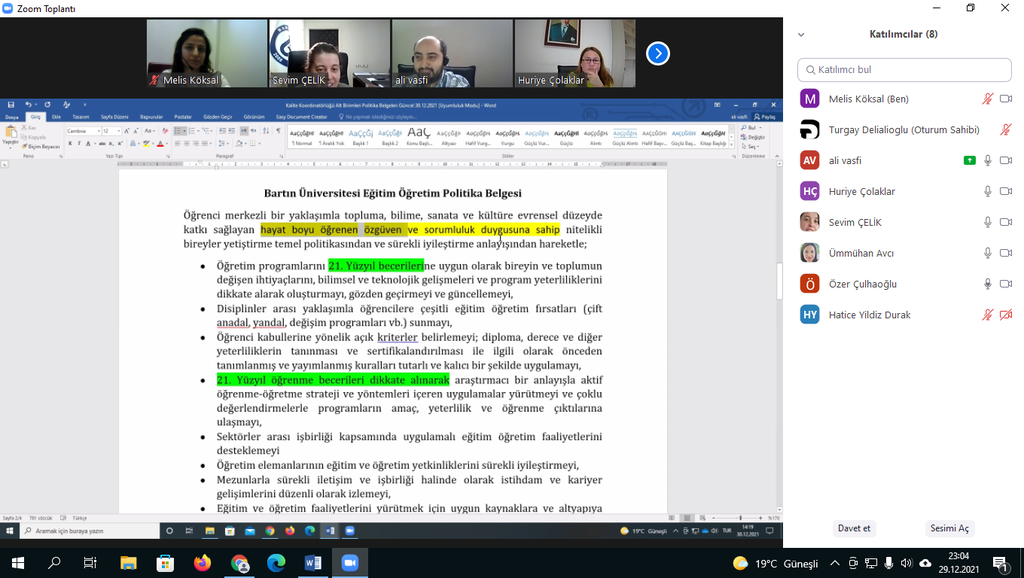Click the next video gallery arrow
This screenshot has width=1024, height=578.
(x=657, y=53)
